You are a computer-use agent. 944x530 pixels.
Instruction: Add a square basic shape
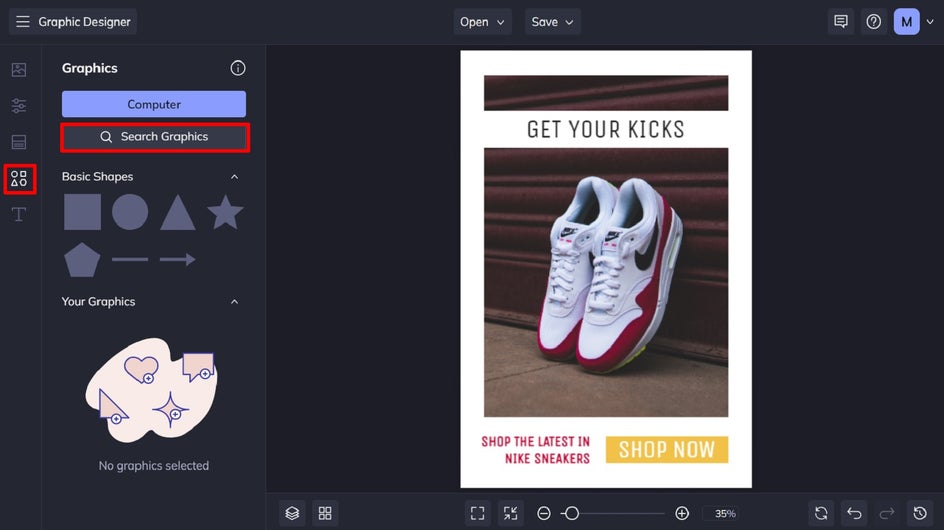[x=82, y=212]
